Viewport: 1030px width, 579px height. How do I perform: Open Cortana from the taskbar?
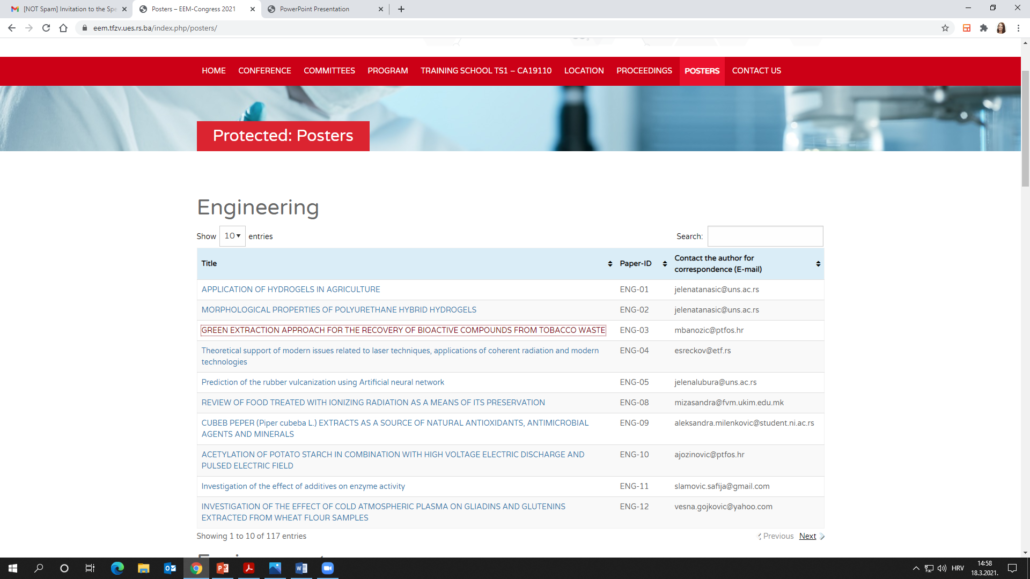click(x=64, y=568)
